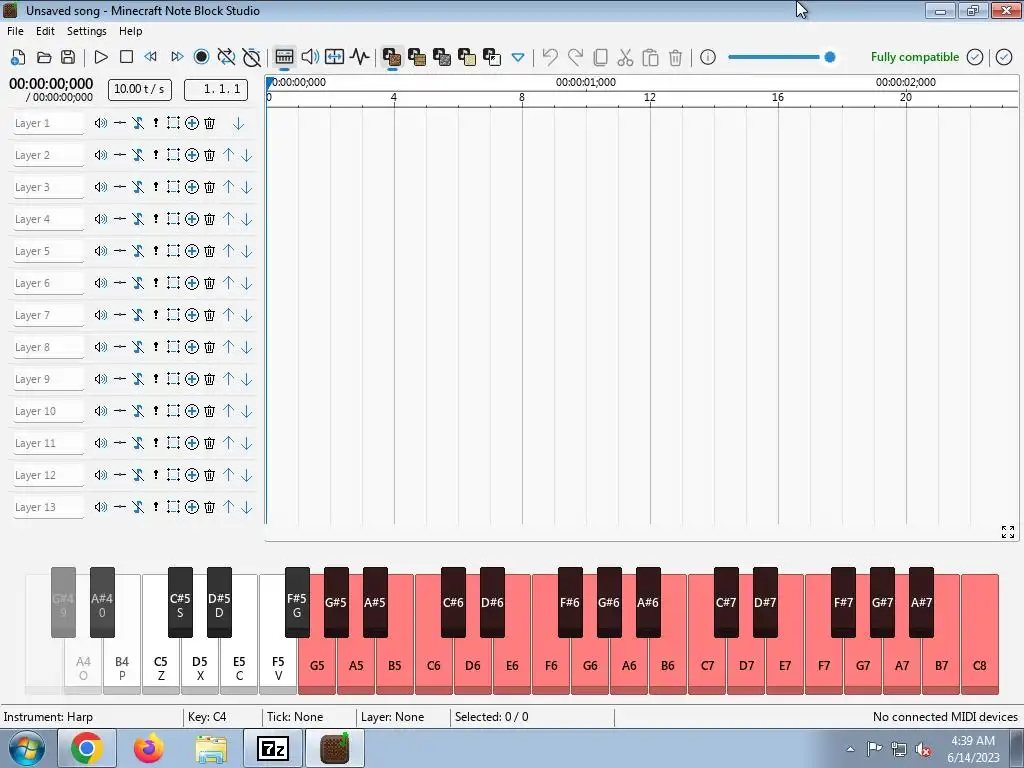Toggle looping with the crossed loop icon
This screenshot has width=1024, height=768.
tap(227, 57)
